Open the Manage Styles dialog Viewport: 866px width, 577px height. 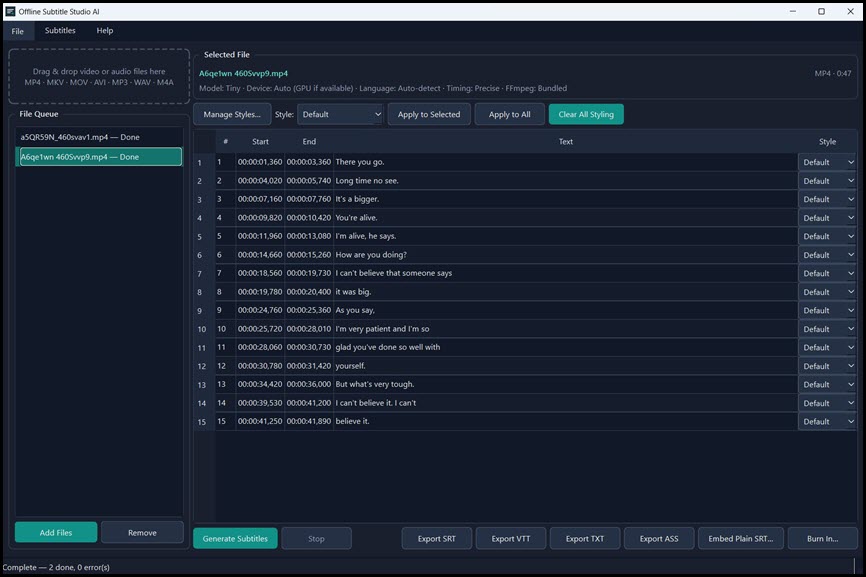(232, 114)
